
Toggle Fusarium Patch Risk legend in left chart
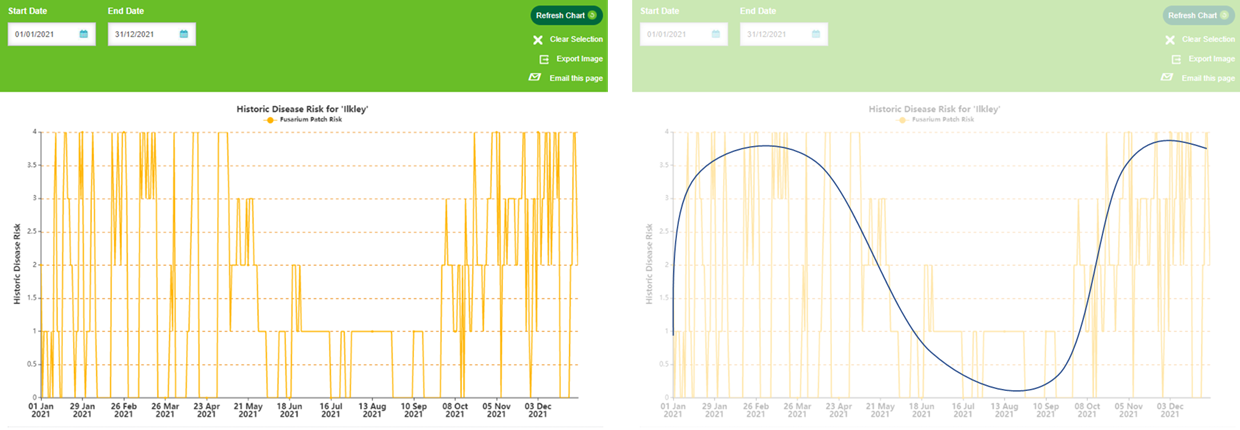303,119
